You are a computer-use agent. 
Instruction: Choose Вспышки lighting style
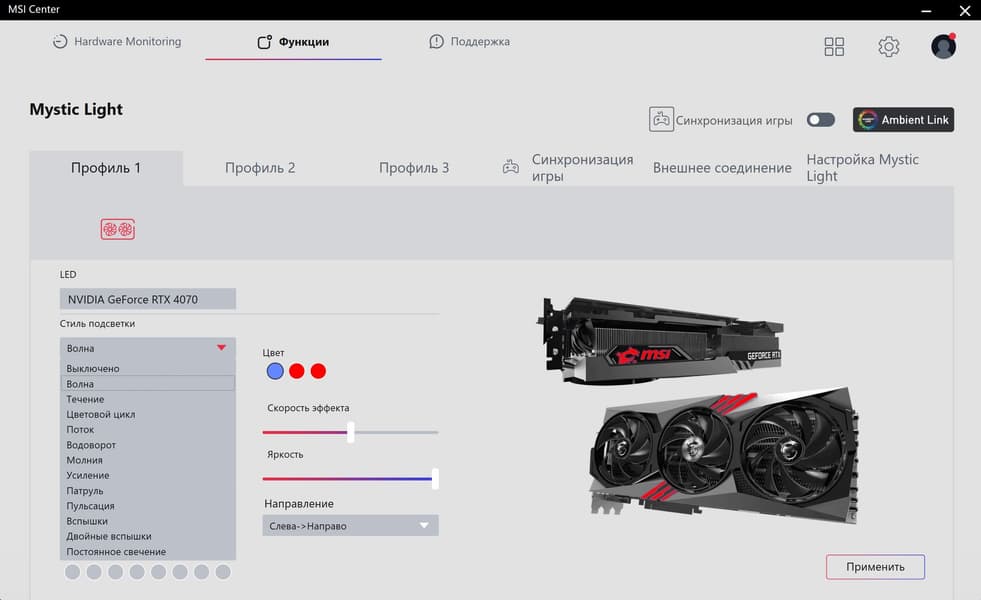coord(148,521)
